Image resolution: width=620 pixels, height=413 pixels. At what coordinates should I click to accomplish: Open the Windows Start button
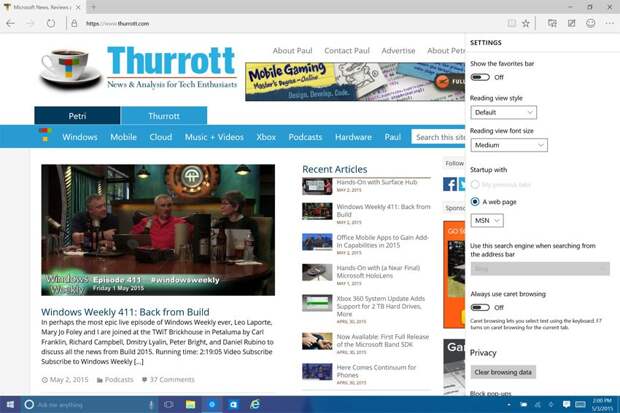[x=10, y=404]
